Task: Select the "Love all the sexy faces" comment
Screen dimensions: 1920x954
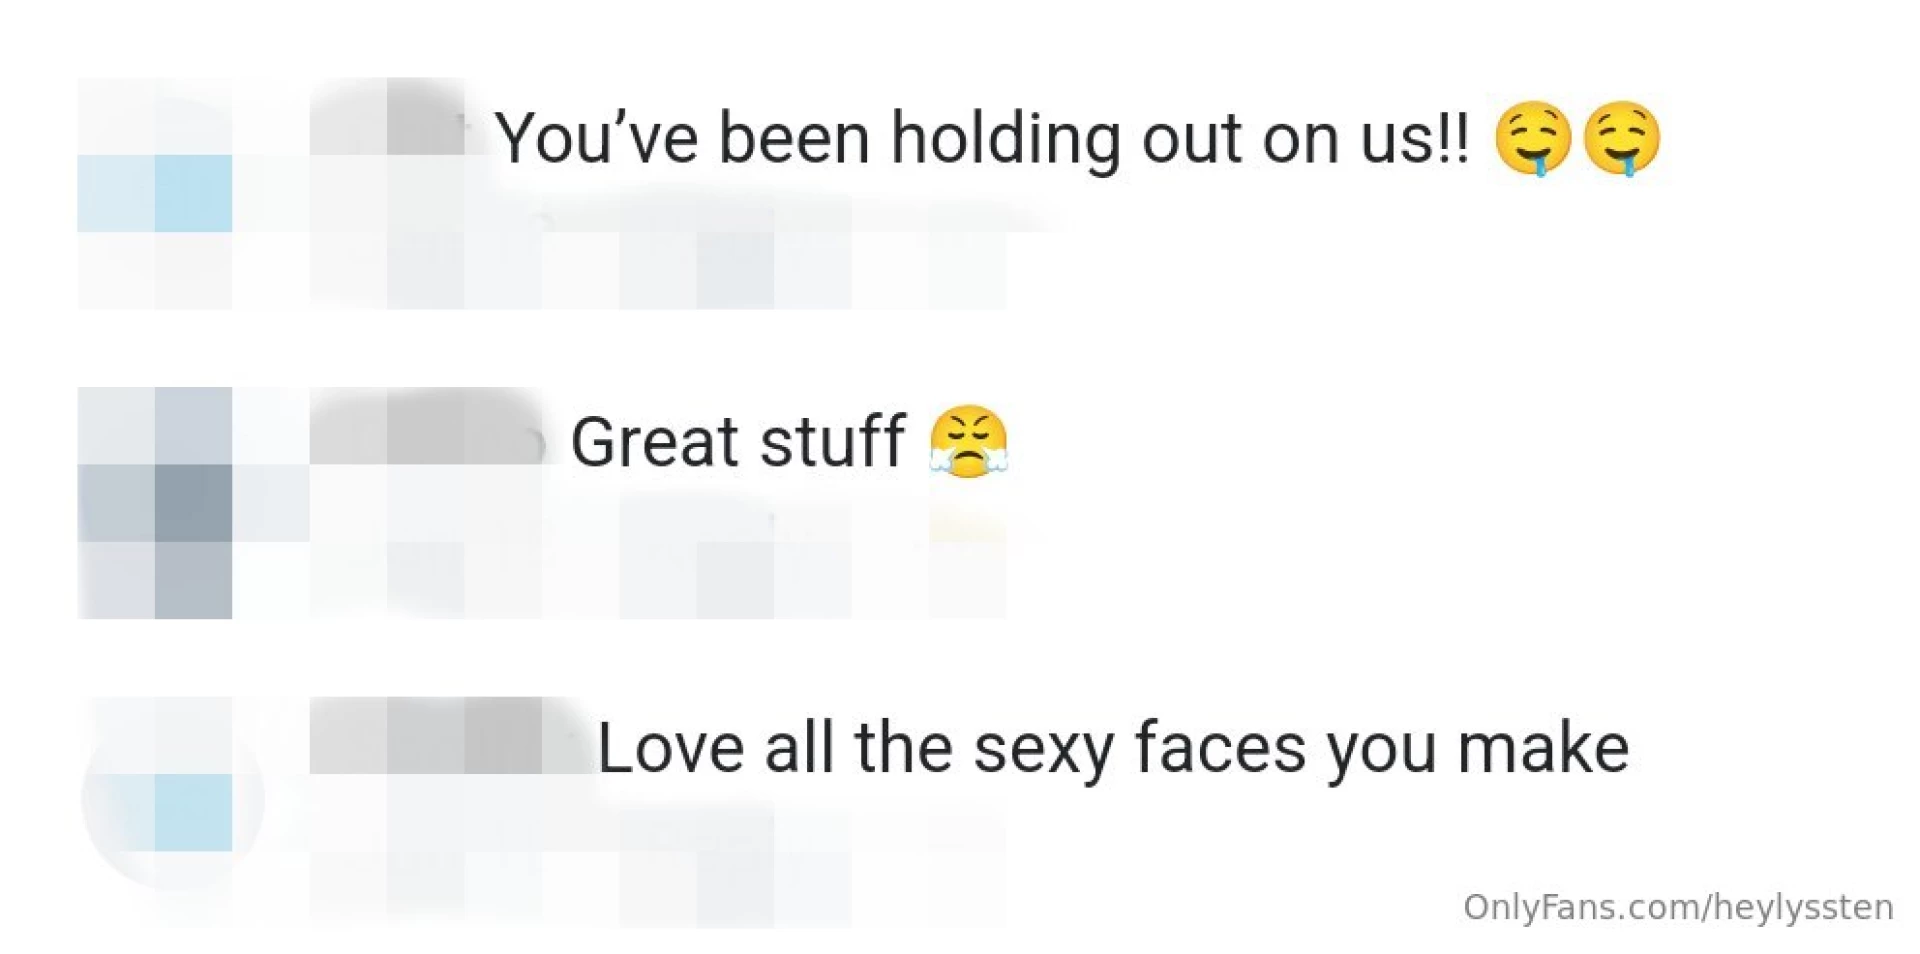Action: (x=1112, y=748)
